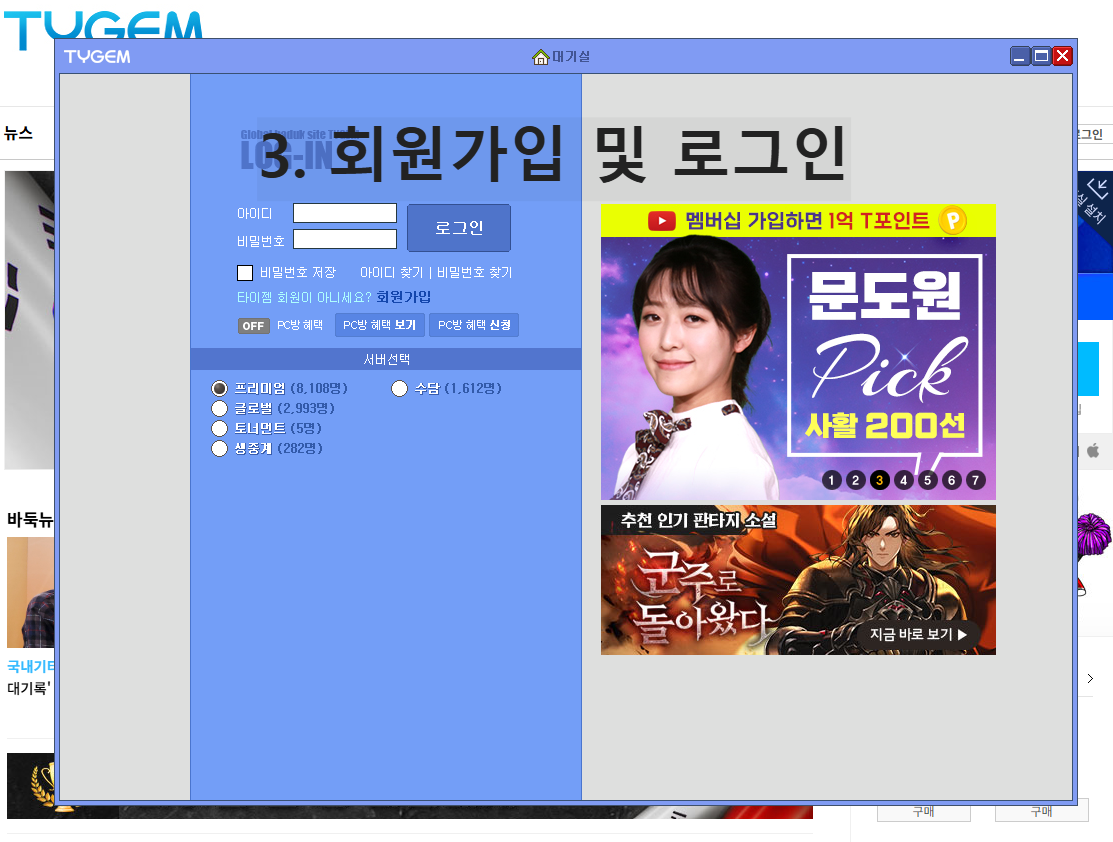Enable the 비밀번호 저장 checkbox

pos(245,273)
